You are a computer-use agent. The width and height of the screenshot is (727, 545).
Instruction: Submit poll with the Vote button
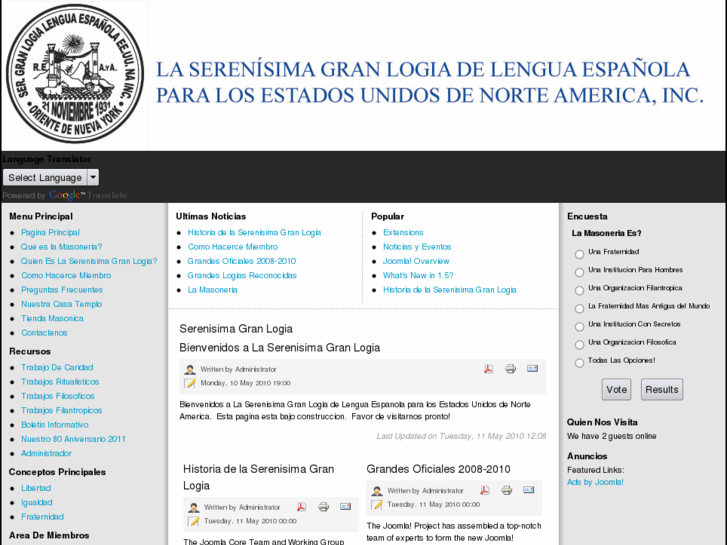[616, 390]
